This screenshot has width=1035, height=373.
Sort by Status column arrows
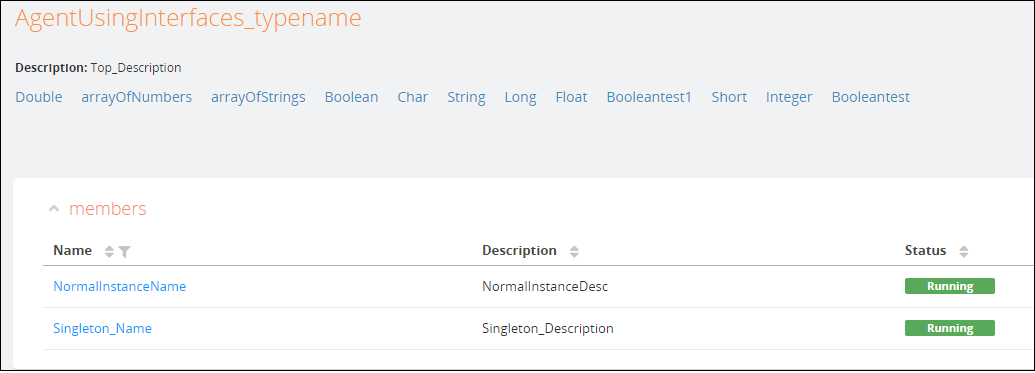tap(964, 252)
